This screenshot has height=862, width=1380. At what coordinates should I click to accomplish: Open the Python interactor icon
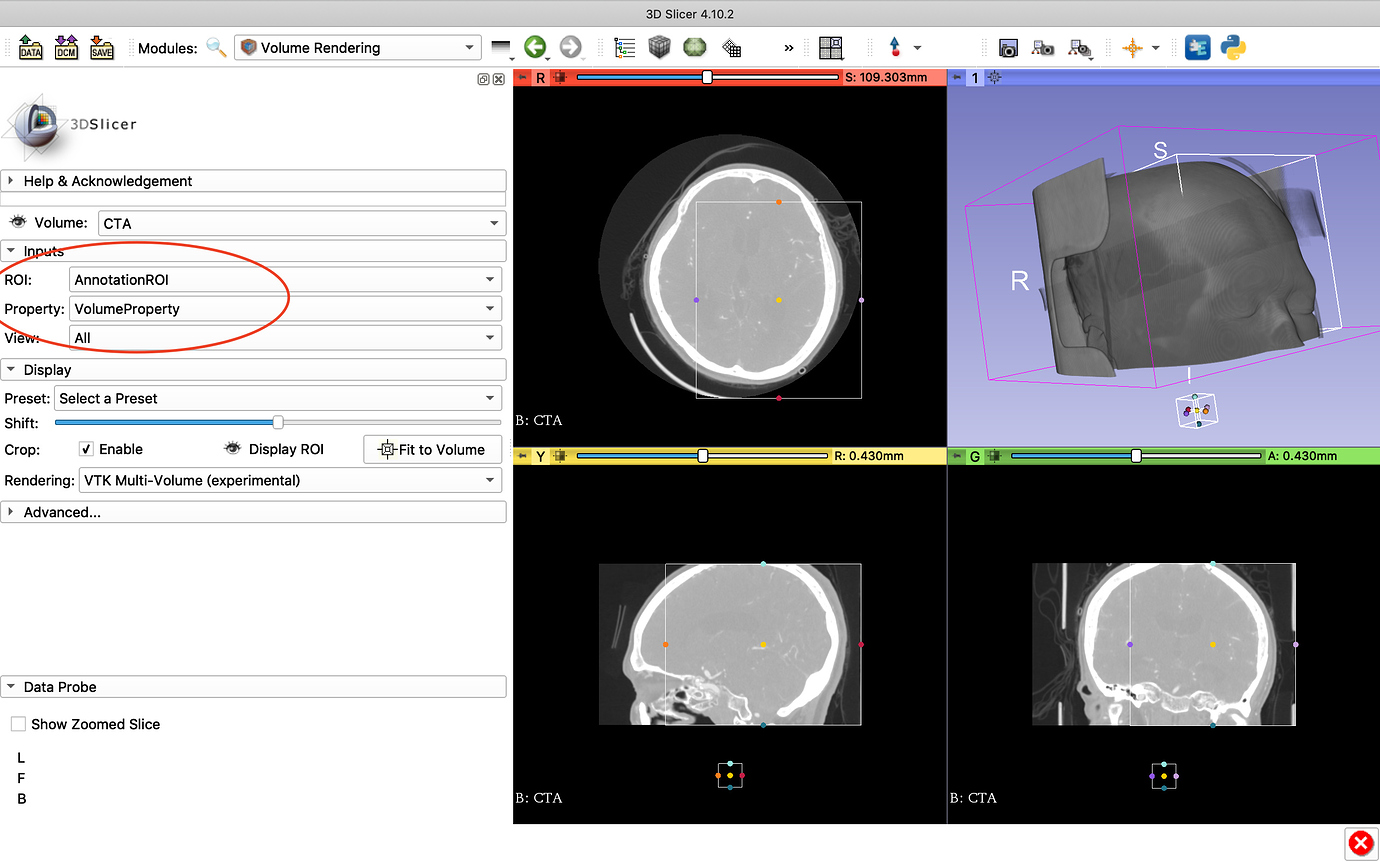1232,48
